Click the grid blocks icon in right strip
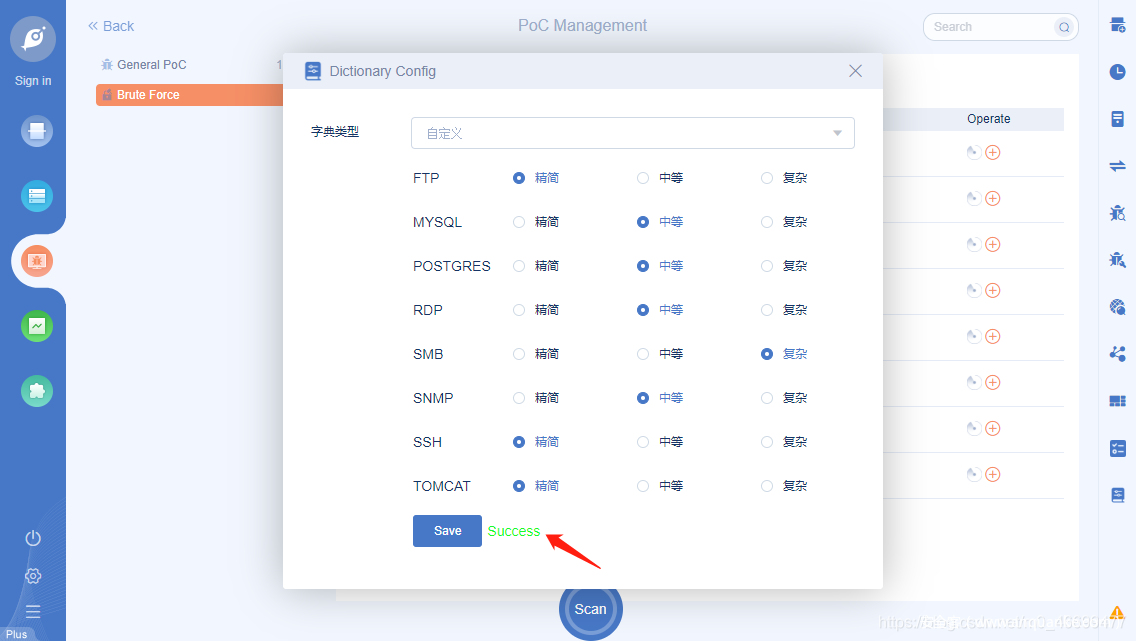 point(1118,401)
